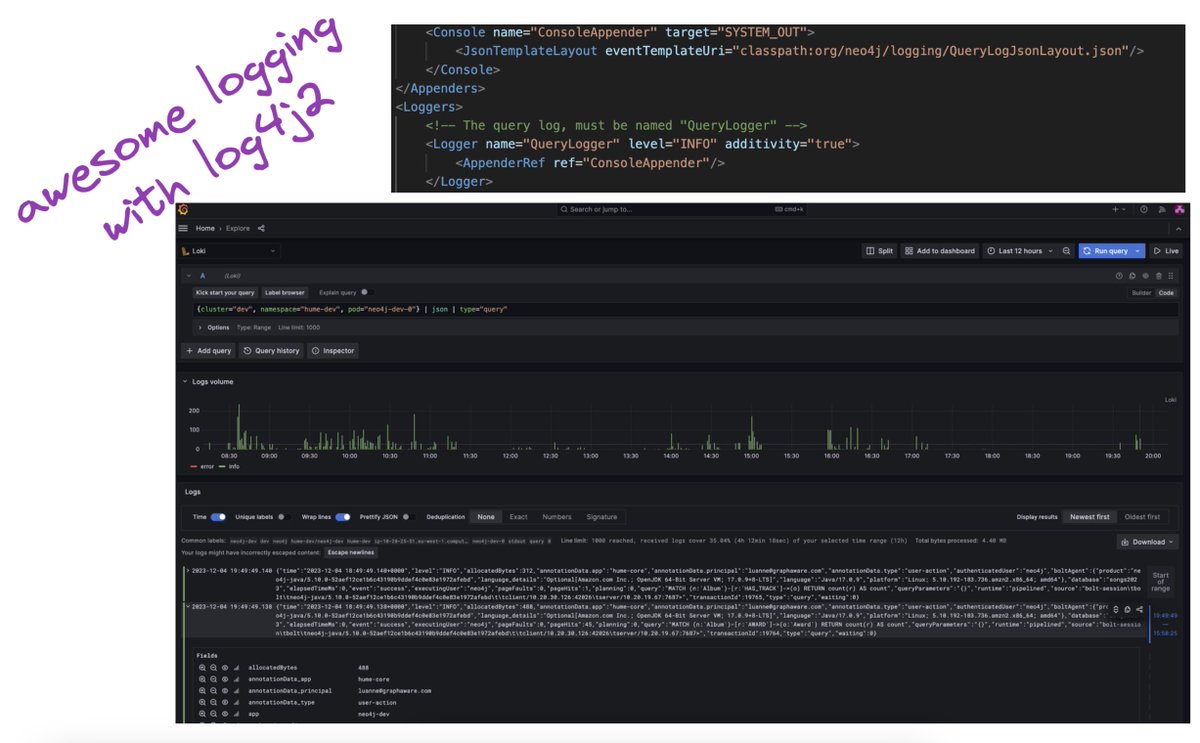Click the query A help icon

(x=1120, y=275)
